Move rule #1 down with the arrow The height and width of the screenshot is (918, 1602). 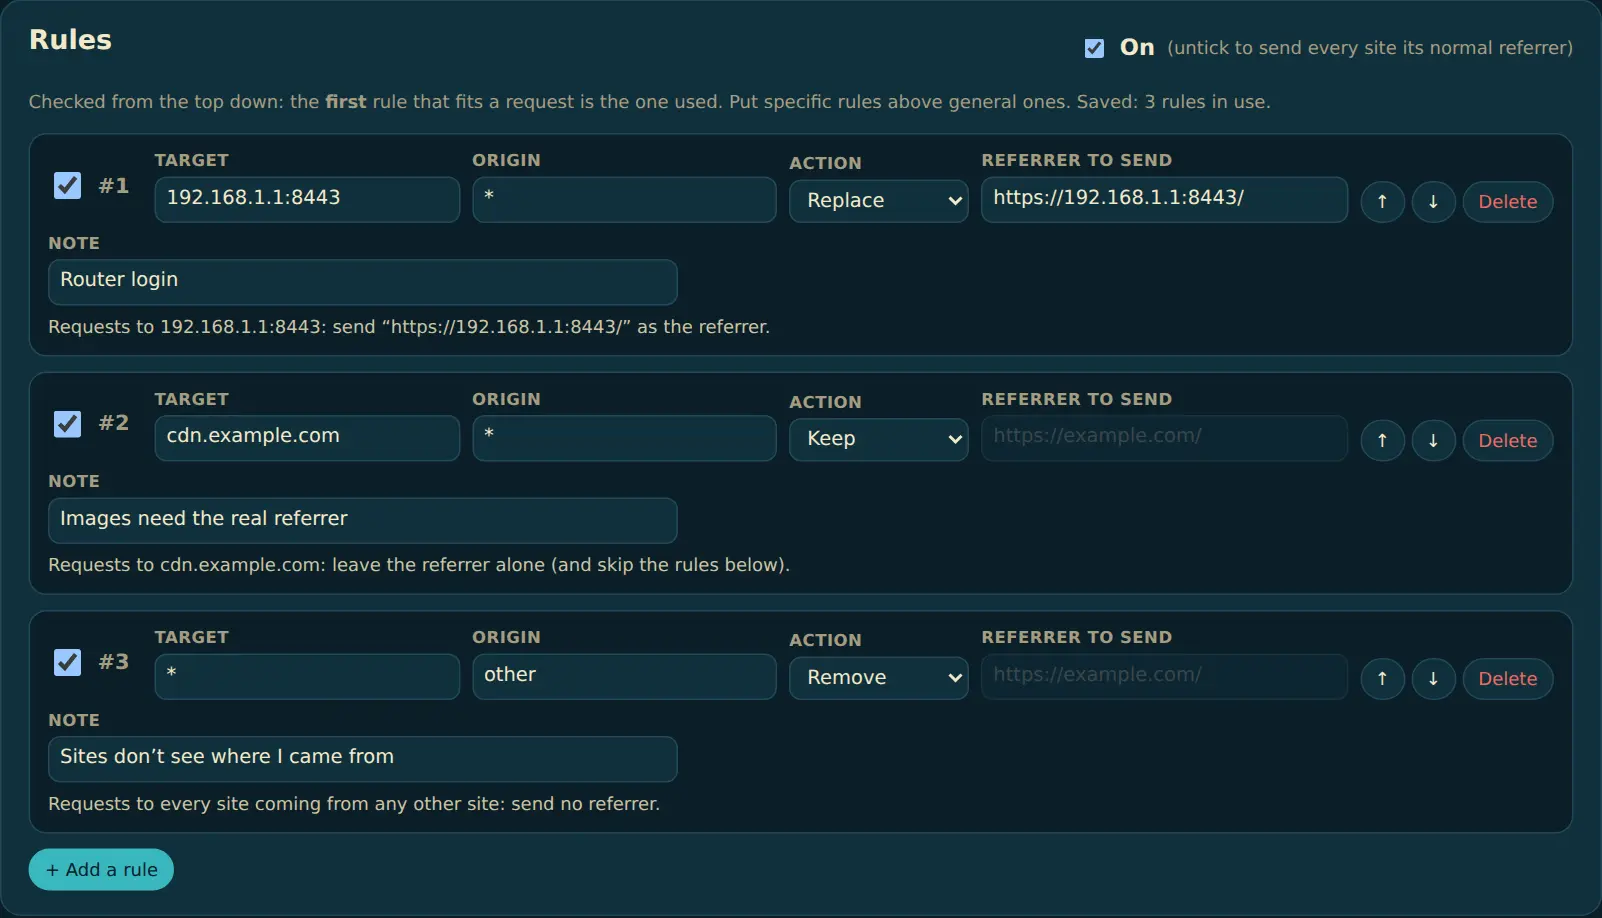point(1433,201)
